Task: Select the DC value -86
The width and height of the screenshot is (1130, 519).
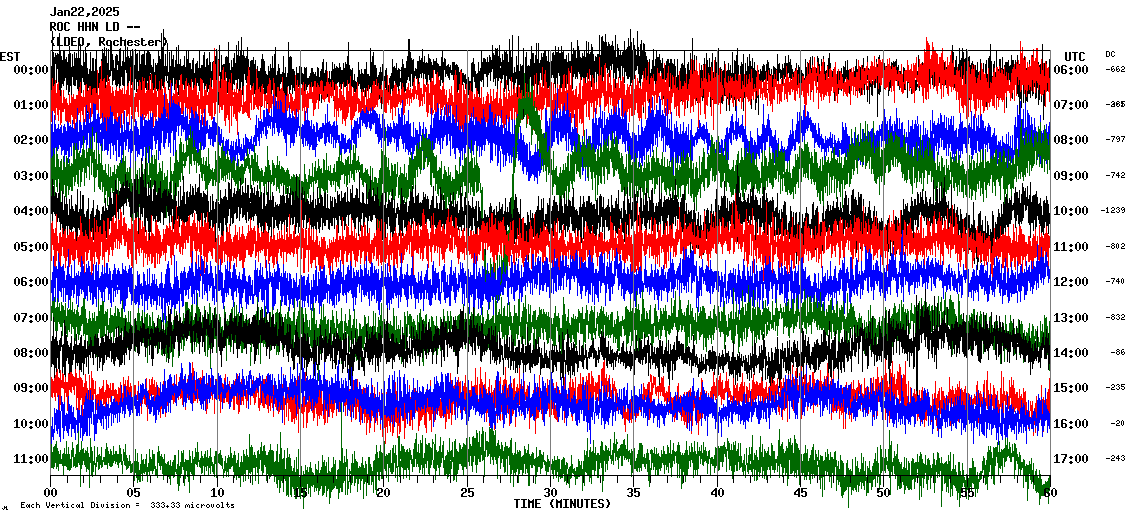Action: coord(1118,353)
